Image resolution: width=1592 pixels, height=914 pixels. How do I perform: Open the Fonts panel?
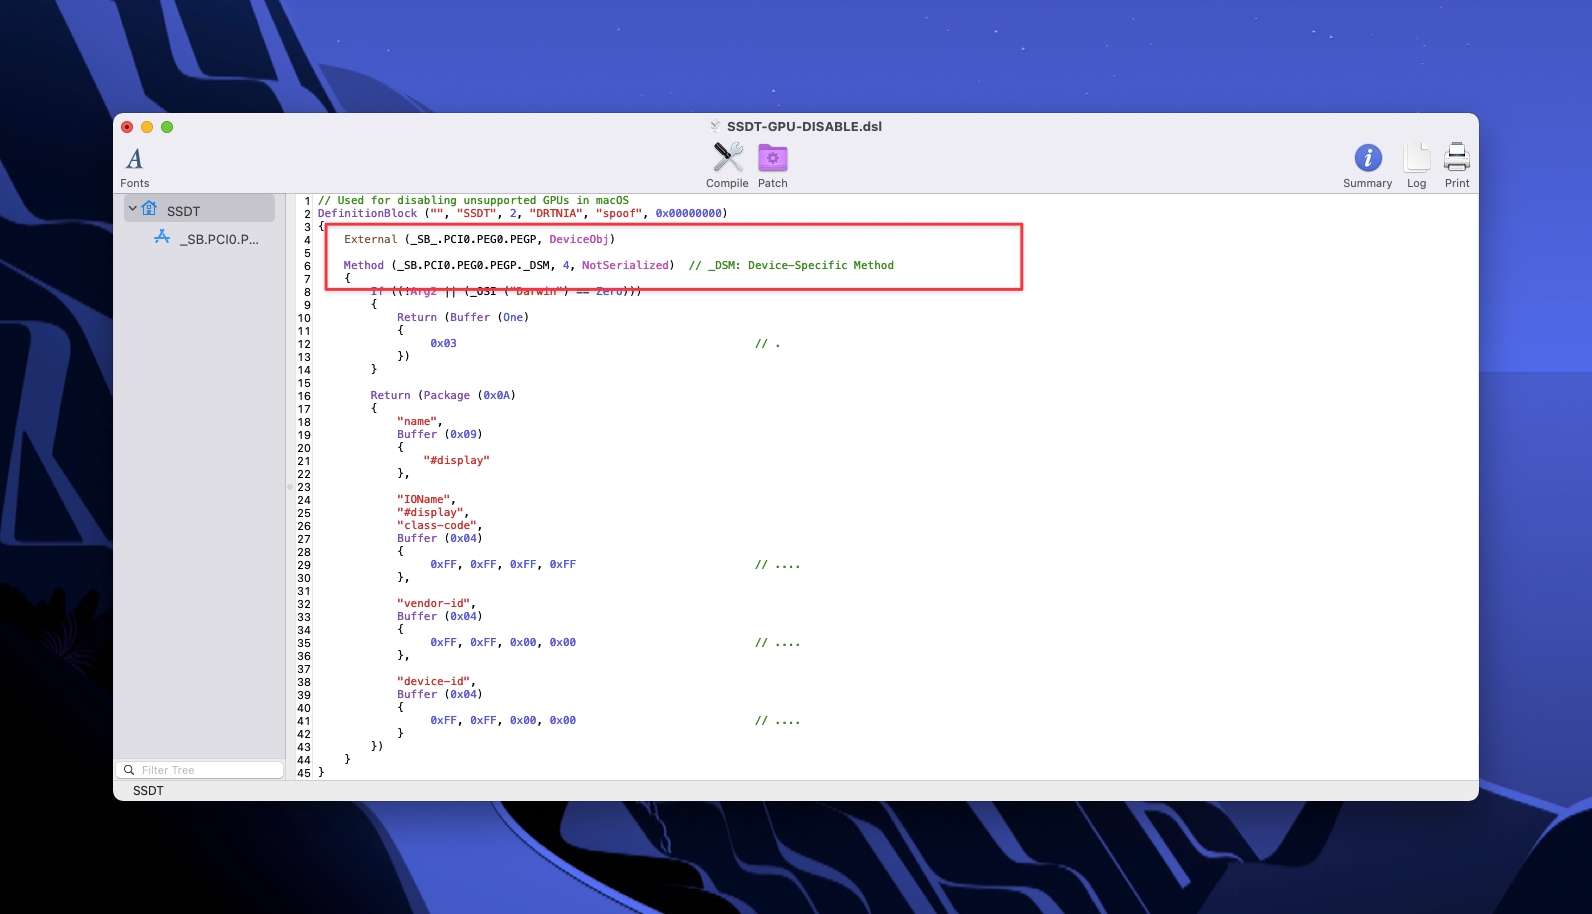click(134, 166)
